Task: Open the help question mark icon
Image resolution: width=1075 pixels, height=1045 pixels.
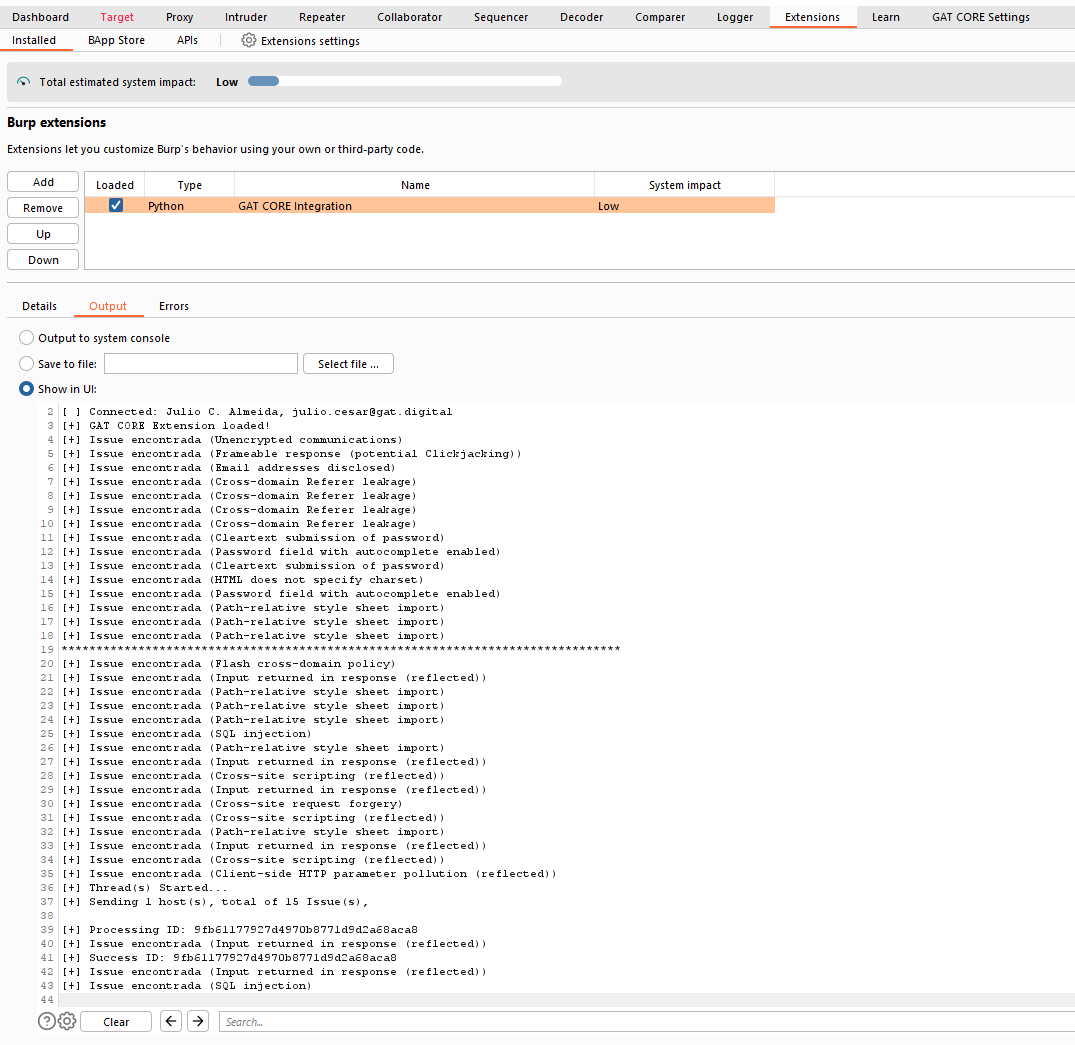Action: [x=47, y=1021]
